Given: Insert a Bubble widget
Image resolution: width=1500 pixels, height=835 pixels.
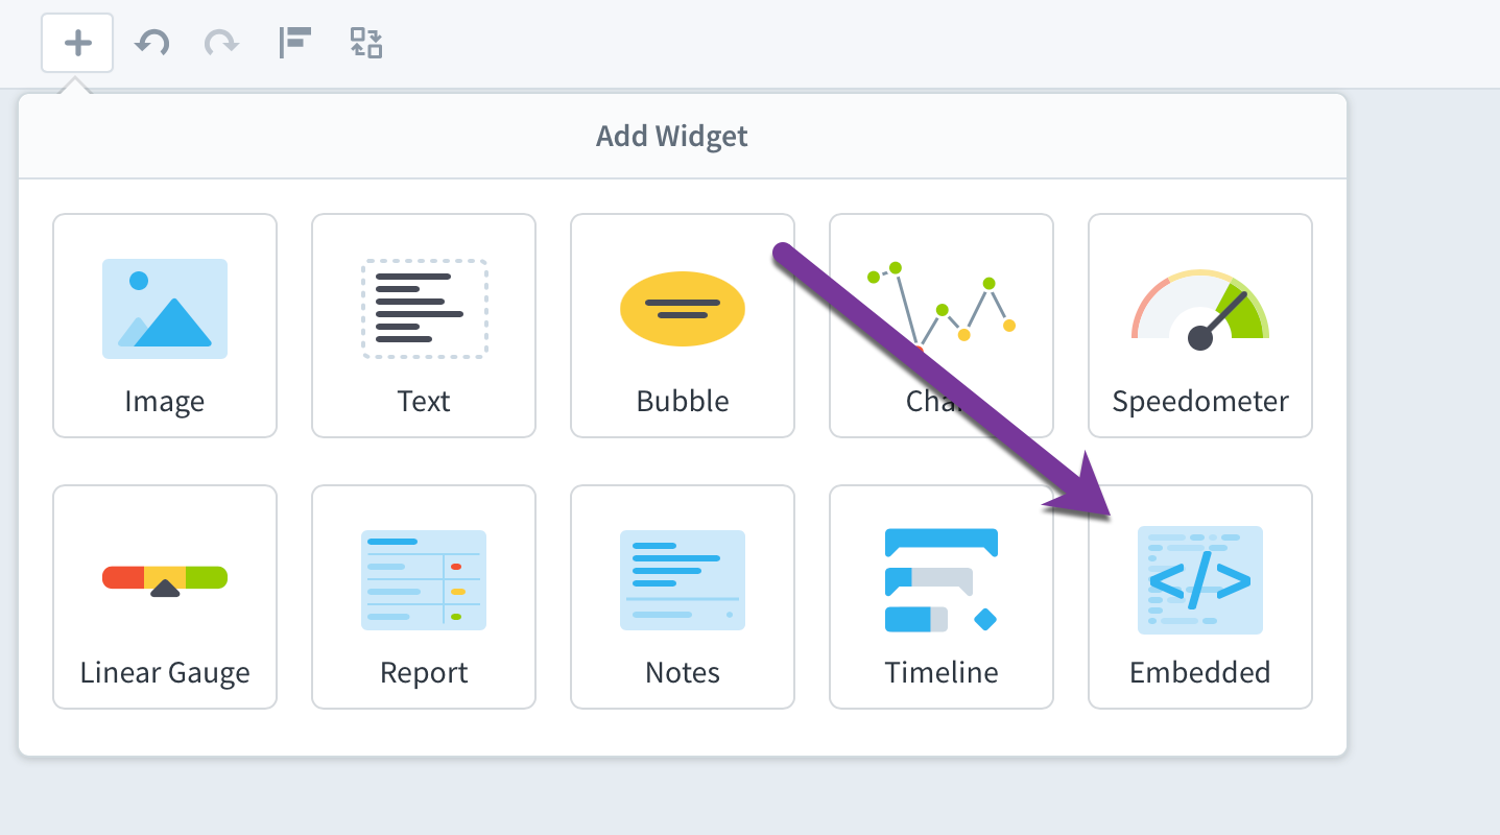Looking at the screenshot, I should pos(683,325).
